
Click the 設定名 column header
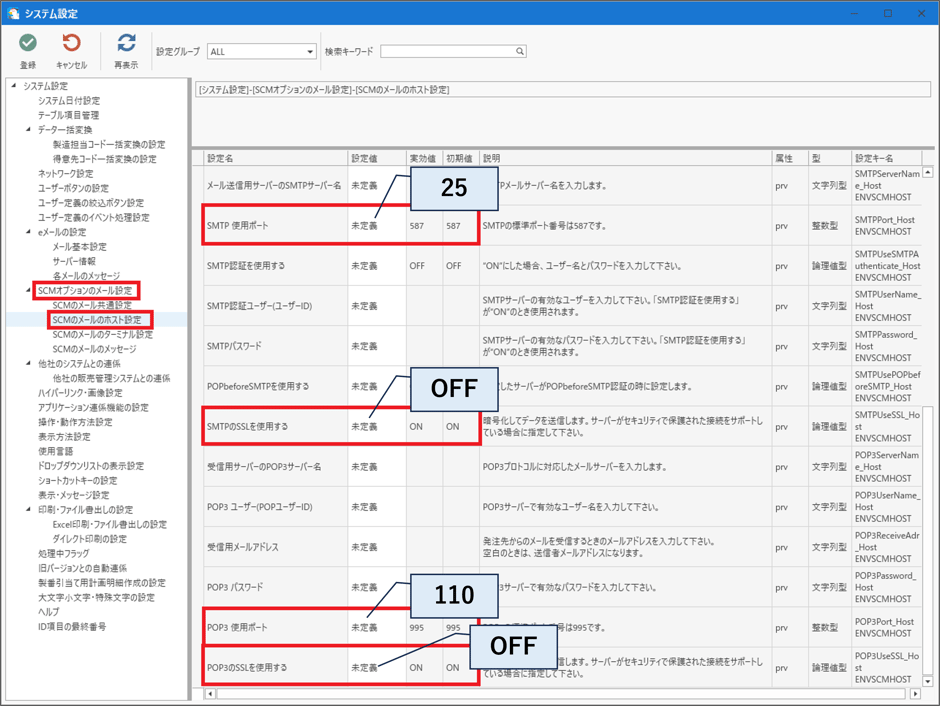coord(276,158)
